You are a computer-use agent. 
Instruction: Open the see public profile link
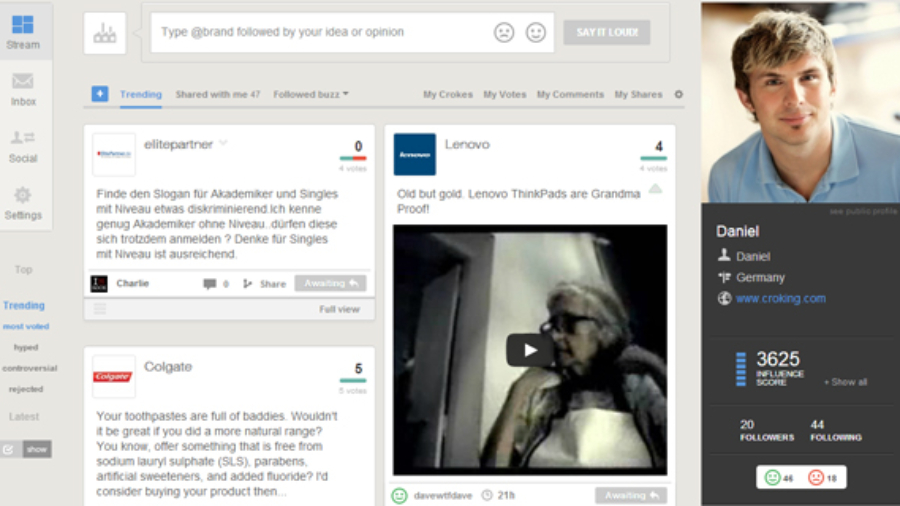coord(863,211)
